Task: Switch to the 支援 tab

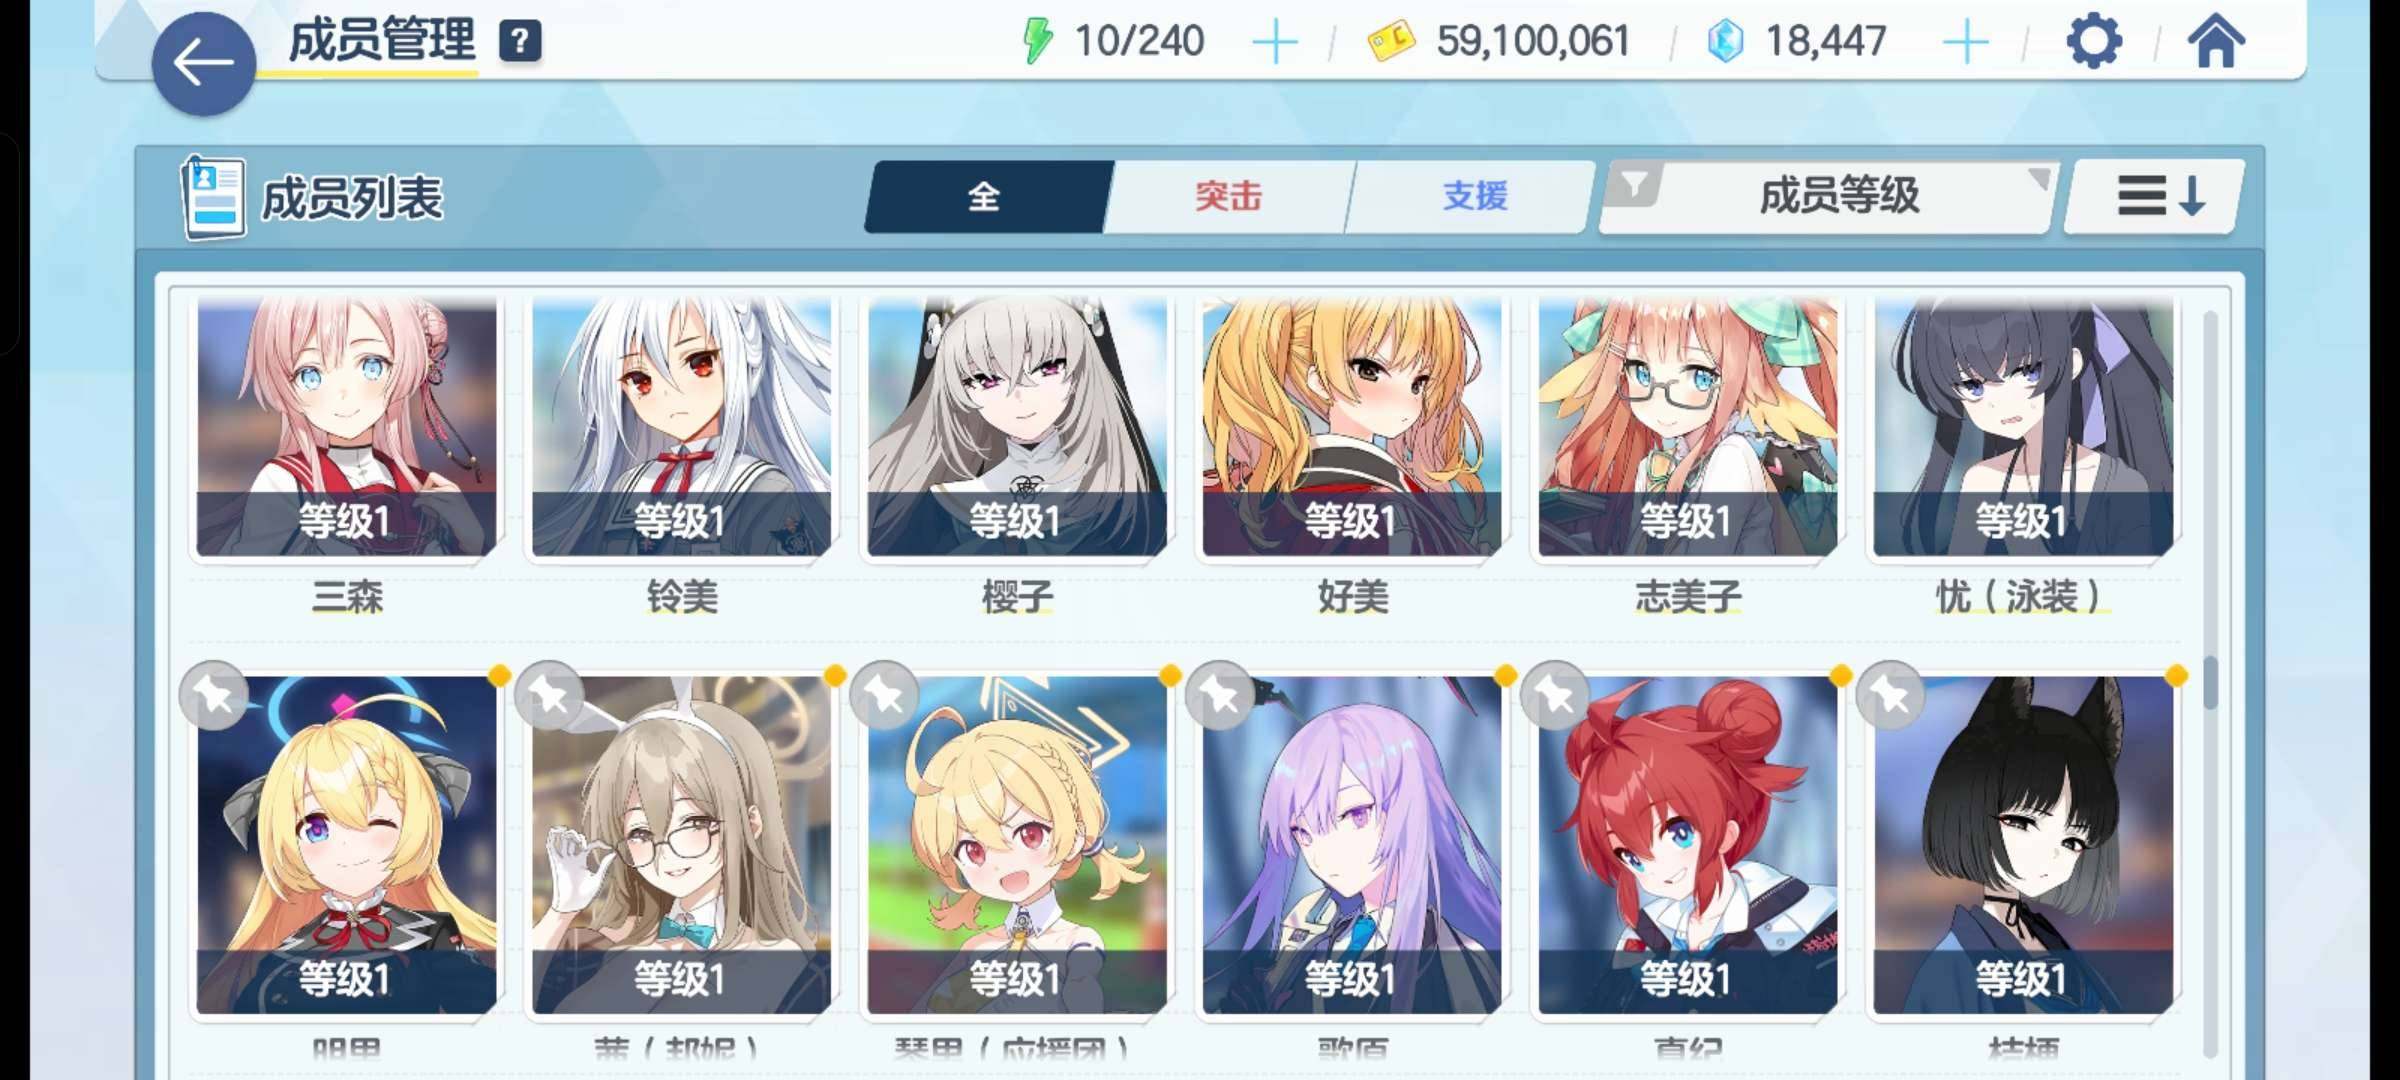Action: pos(1474,196)
